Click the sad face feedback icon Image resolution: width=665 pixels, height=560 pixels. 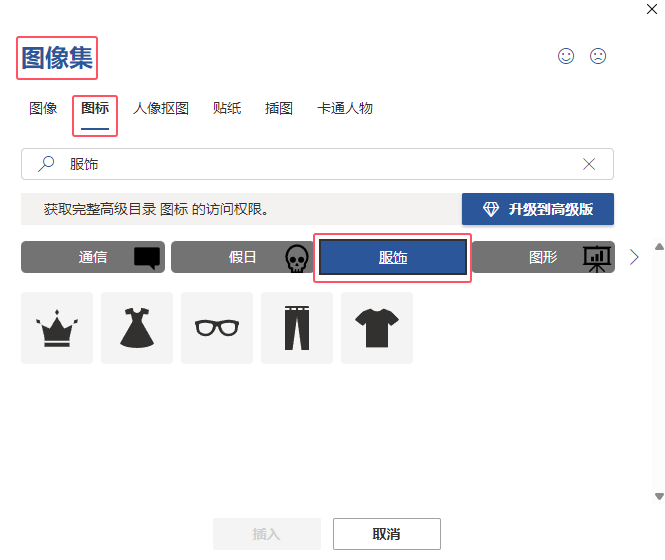(598, 56)
